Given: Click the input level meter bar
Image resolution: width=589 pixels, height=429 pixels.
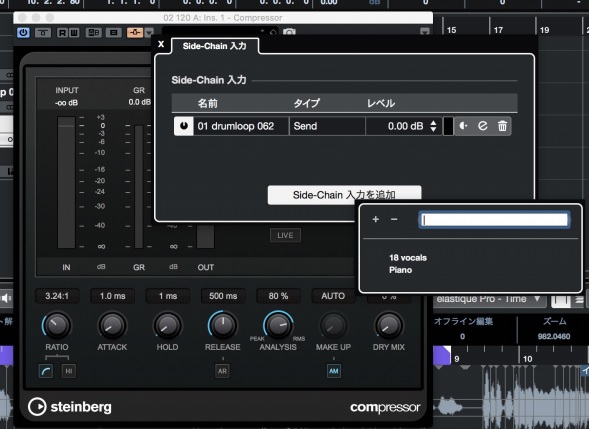Looking at the screenshot, I should (x=66, y=183).
